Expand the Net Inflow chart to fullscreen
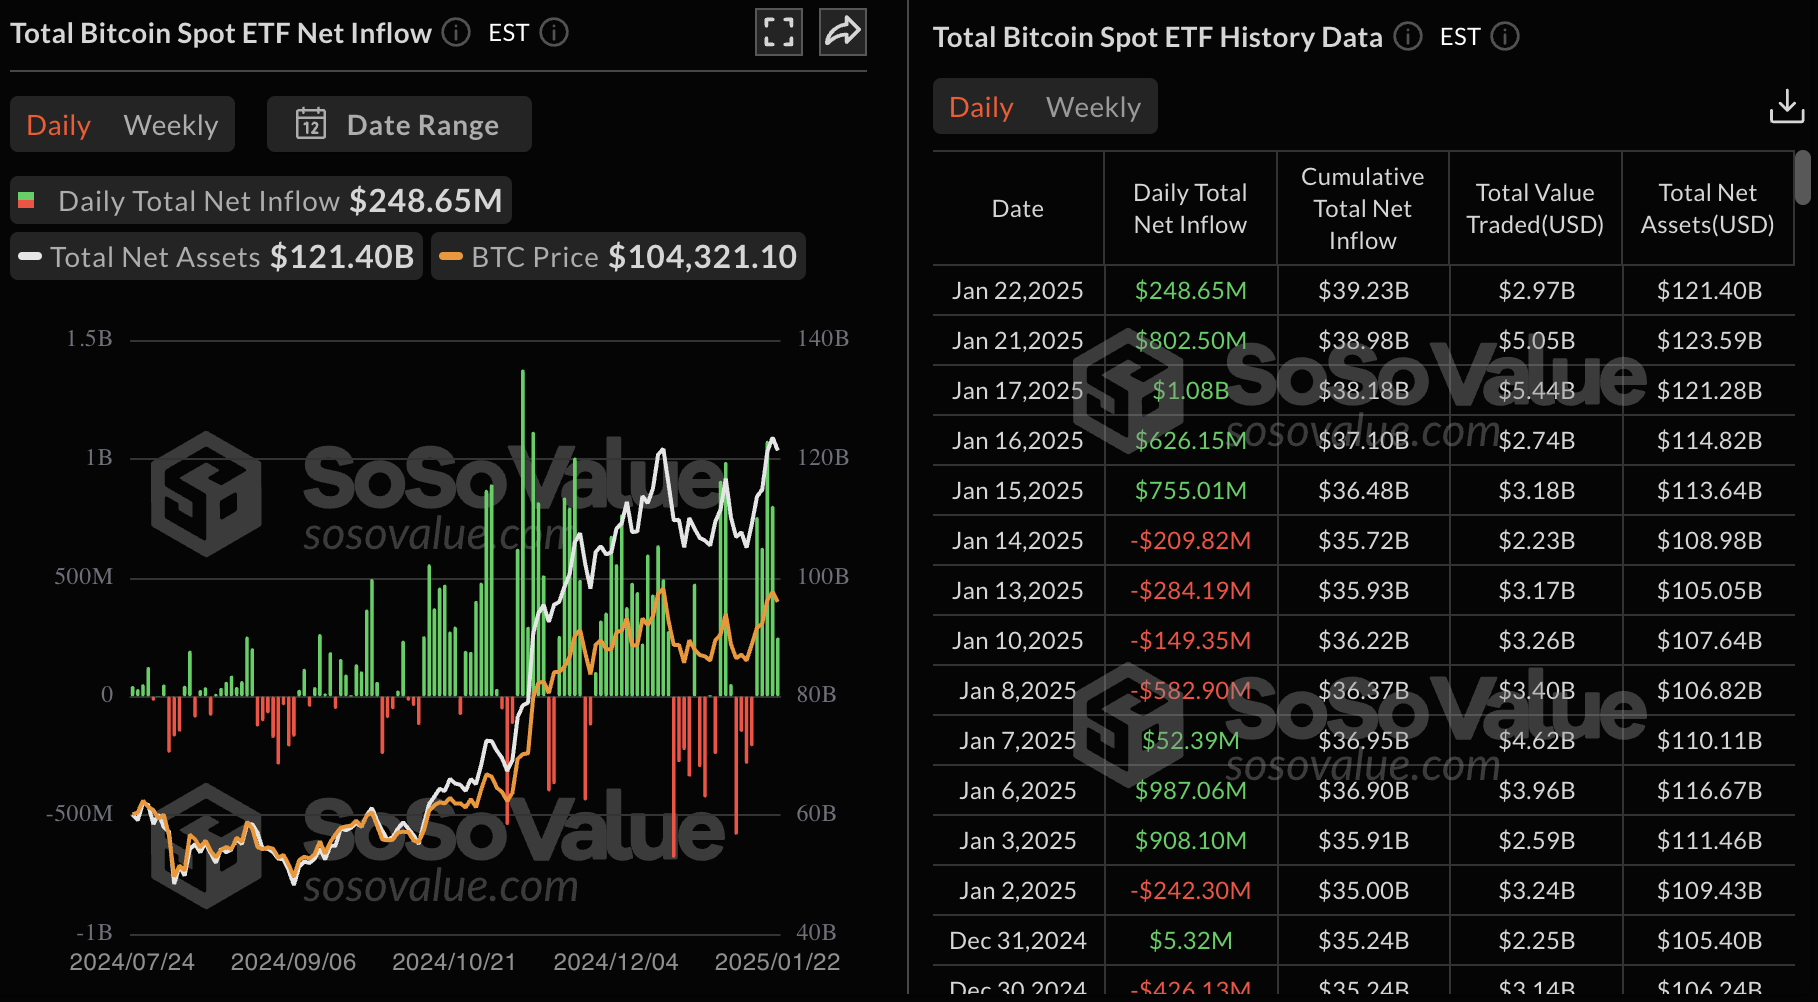The image size is (1818, 1002). click(x=778, y=32)
